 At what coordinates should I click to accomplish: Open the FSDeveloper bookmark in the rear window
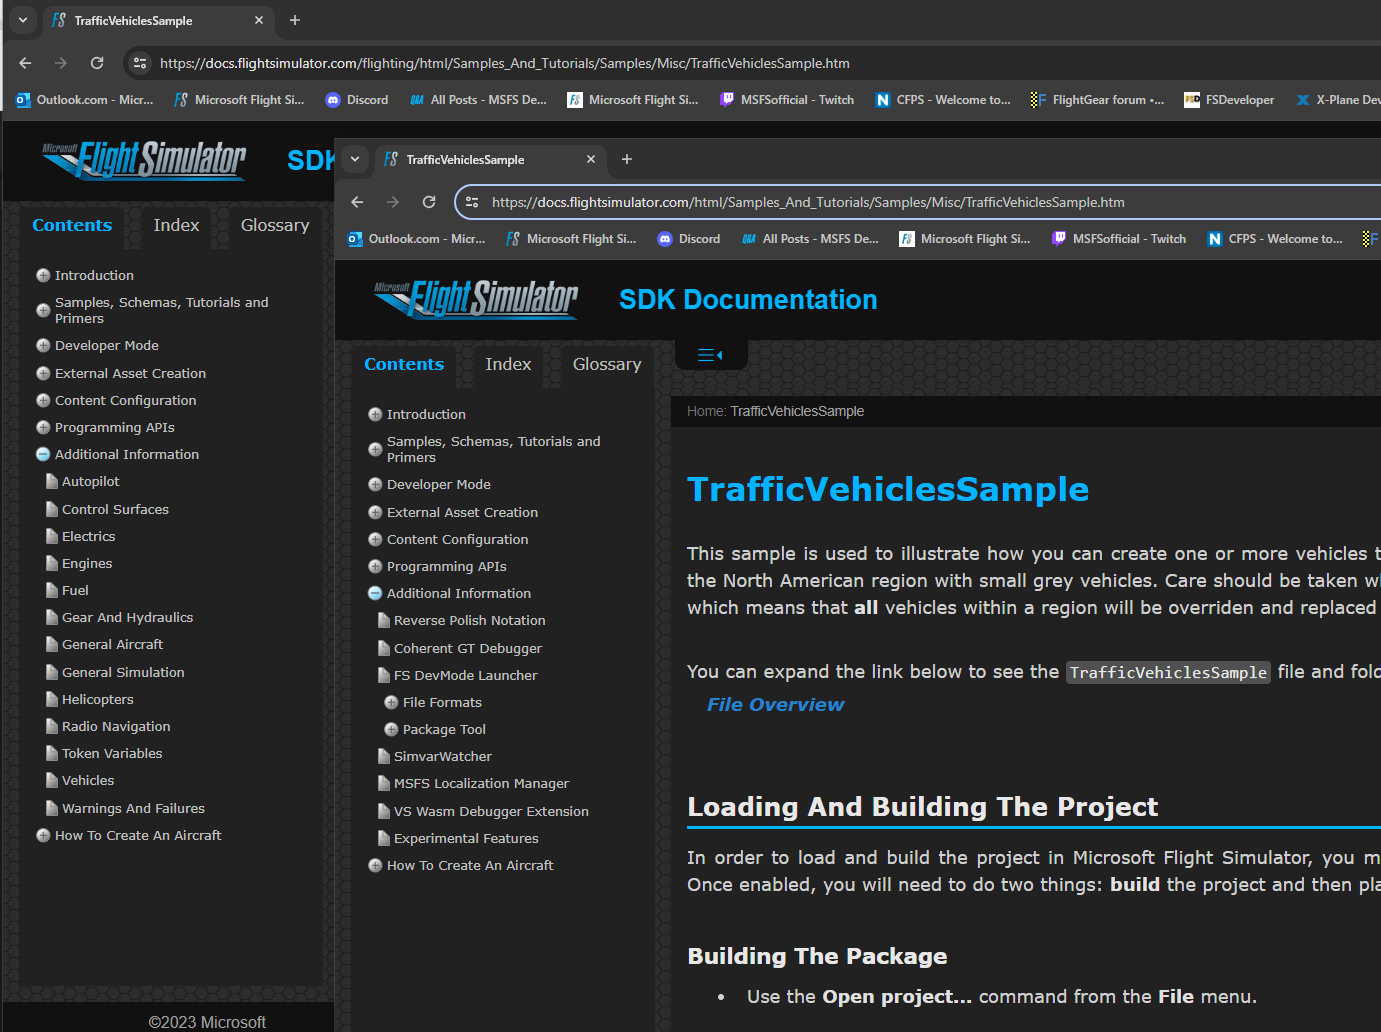1229,100
